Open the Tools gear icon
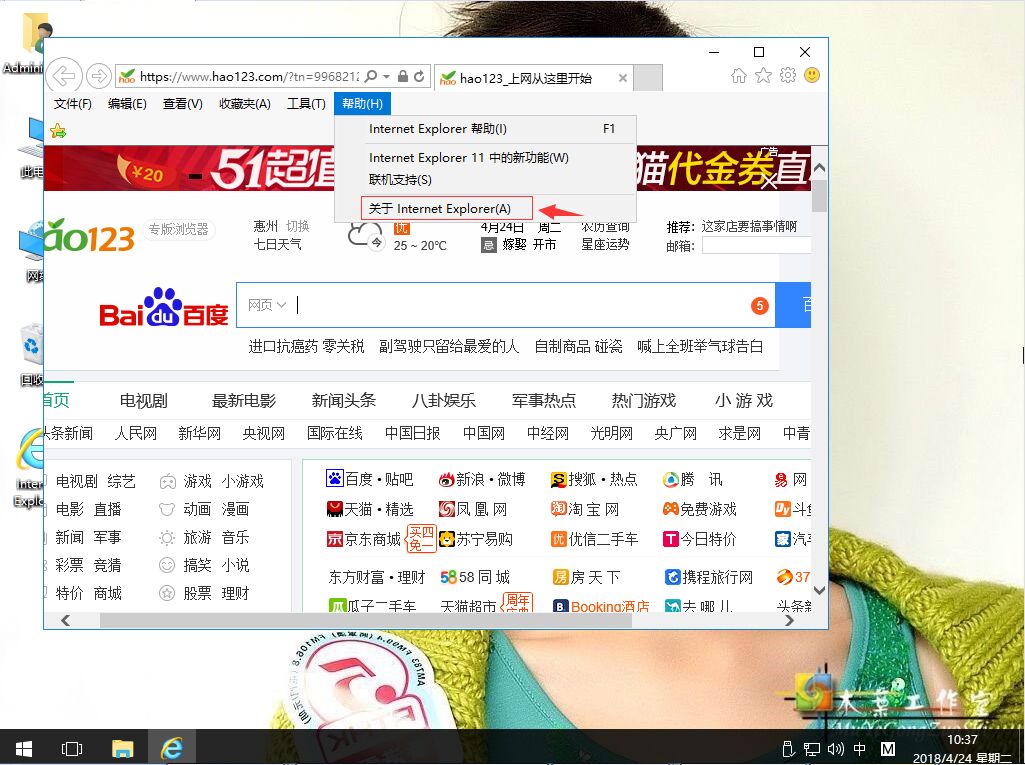 pos(788,76)
